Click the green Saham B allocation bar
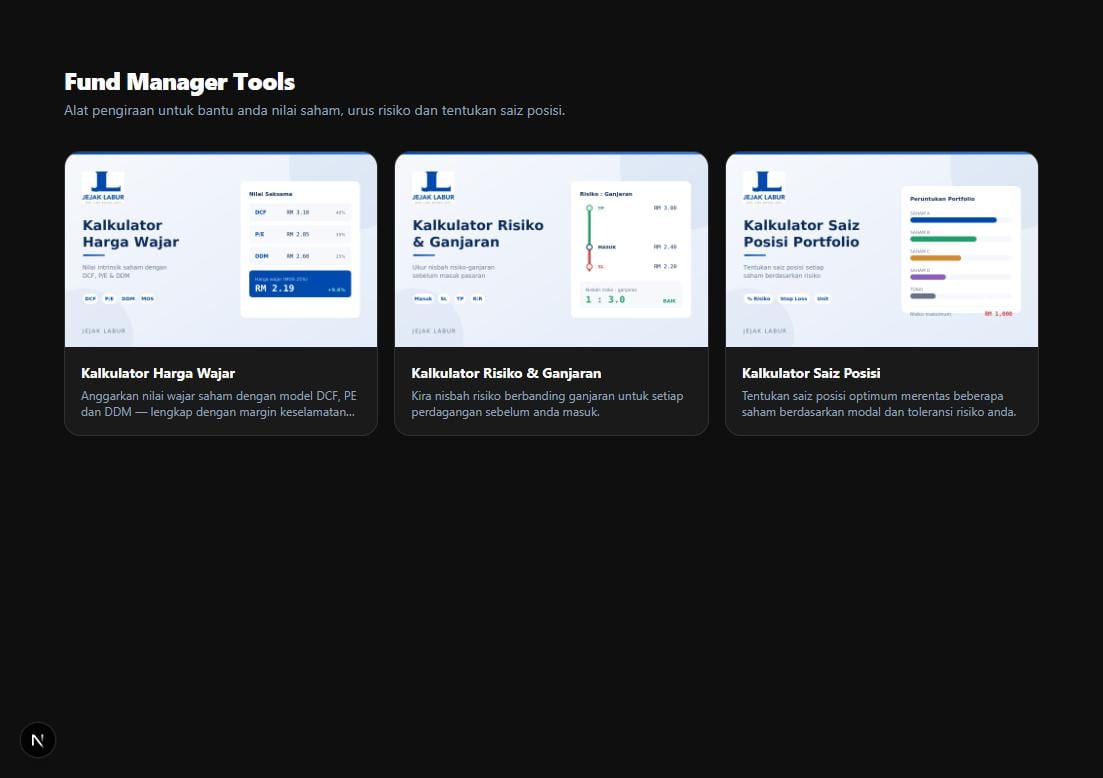The width and height of the screenshot is (1103, 778). 943,239
